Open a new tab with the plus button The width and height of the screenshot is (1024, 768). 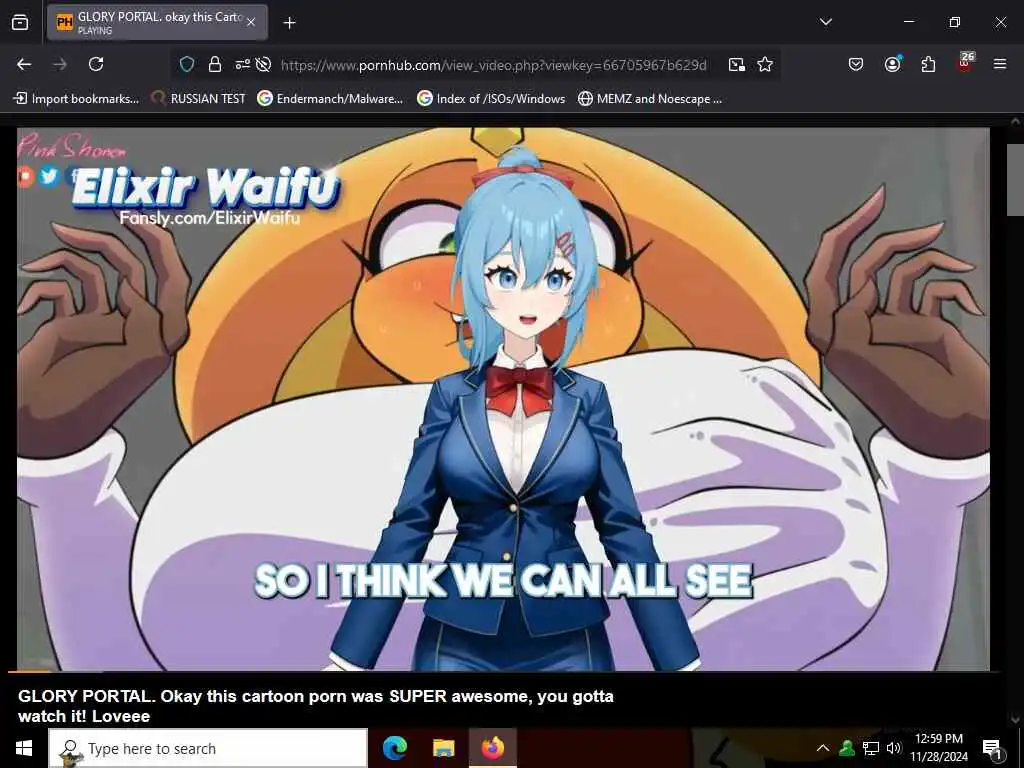(x=289, y=23)
